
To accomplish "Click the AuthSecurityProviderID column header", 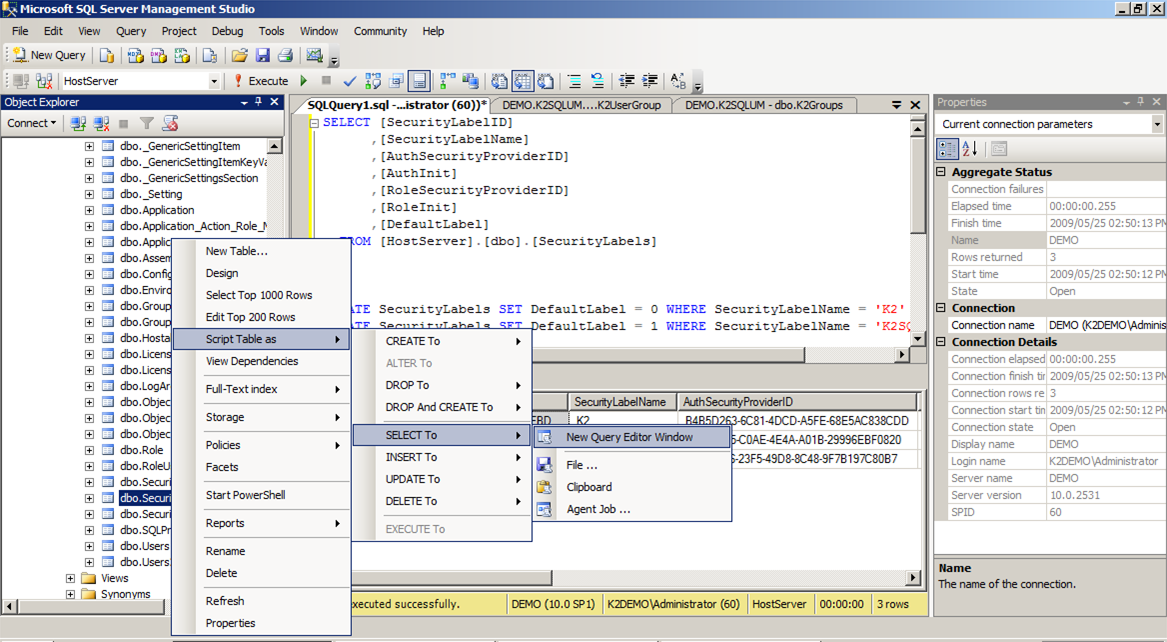I will click(797, 402).
